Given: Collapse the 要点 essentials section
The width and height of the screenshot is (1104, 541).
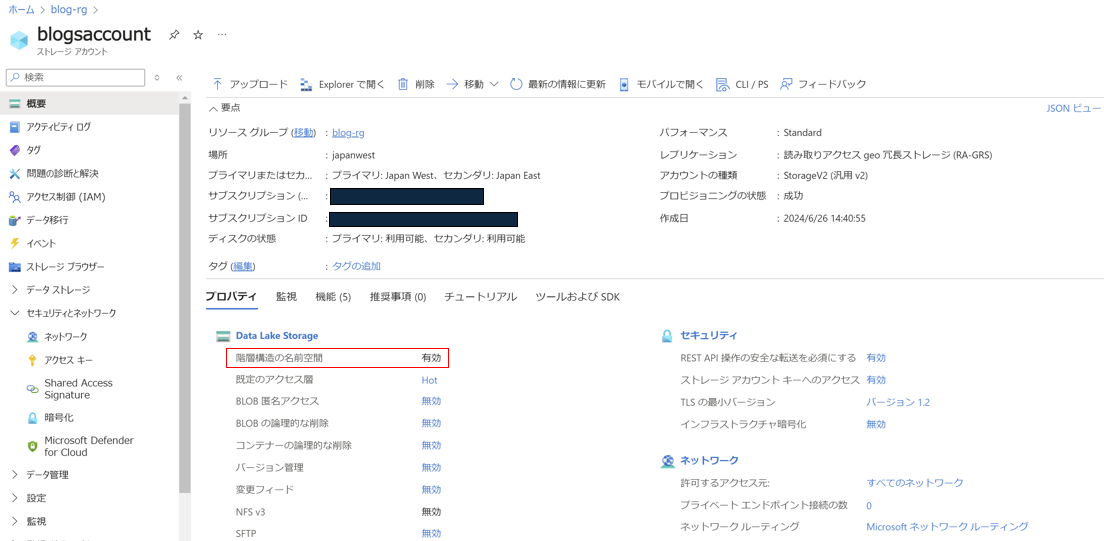Looking at the screenshot, I should pyautogui.click(x=213, y=108).
